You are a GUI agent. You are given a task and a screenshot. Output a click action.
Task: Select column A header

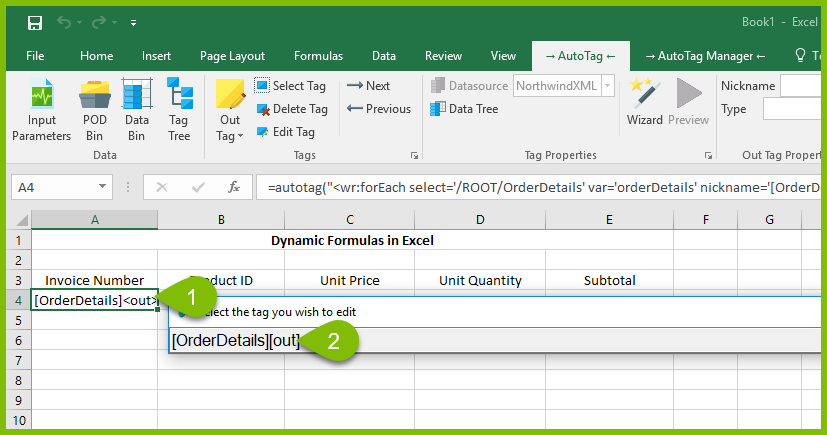click(x=94, y=220)
